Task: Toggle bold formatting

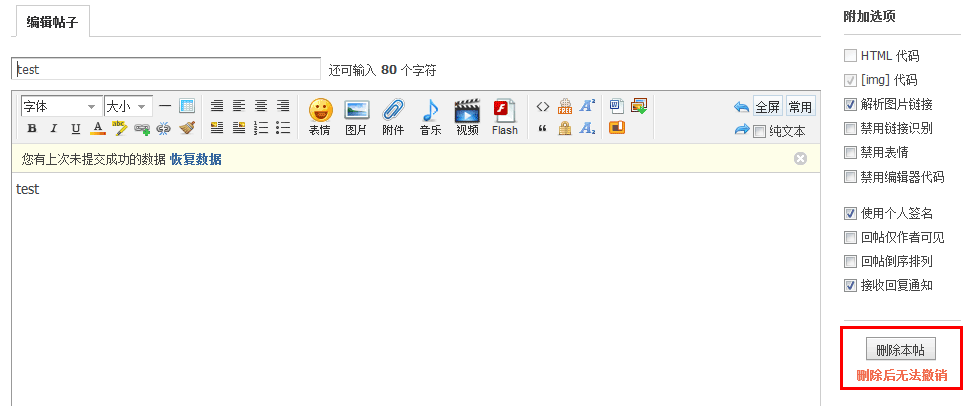Action: point(32,128)
